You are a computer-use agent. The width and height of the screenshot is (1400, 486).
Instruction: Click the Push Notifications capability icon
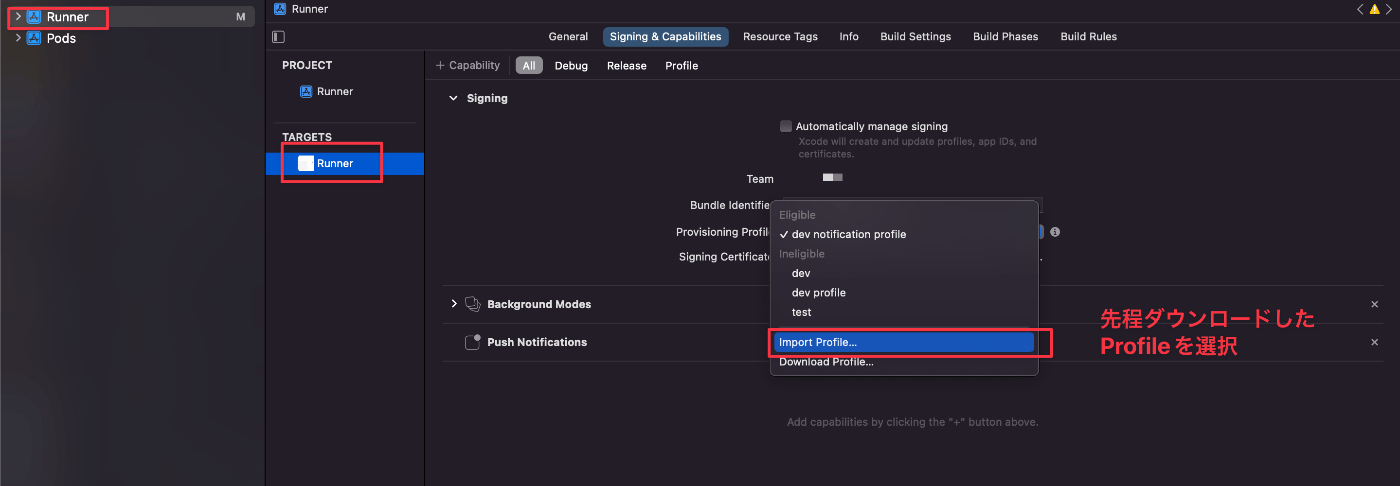[x=473, y=342]
